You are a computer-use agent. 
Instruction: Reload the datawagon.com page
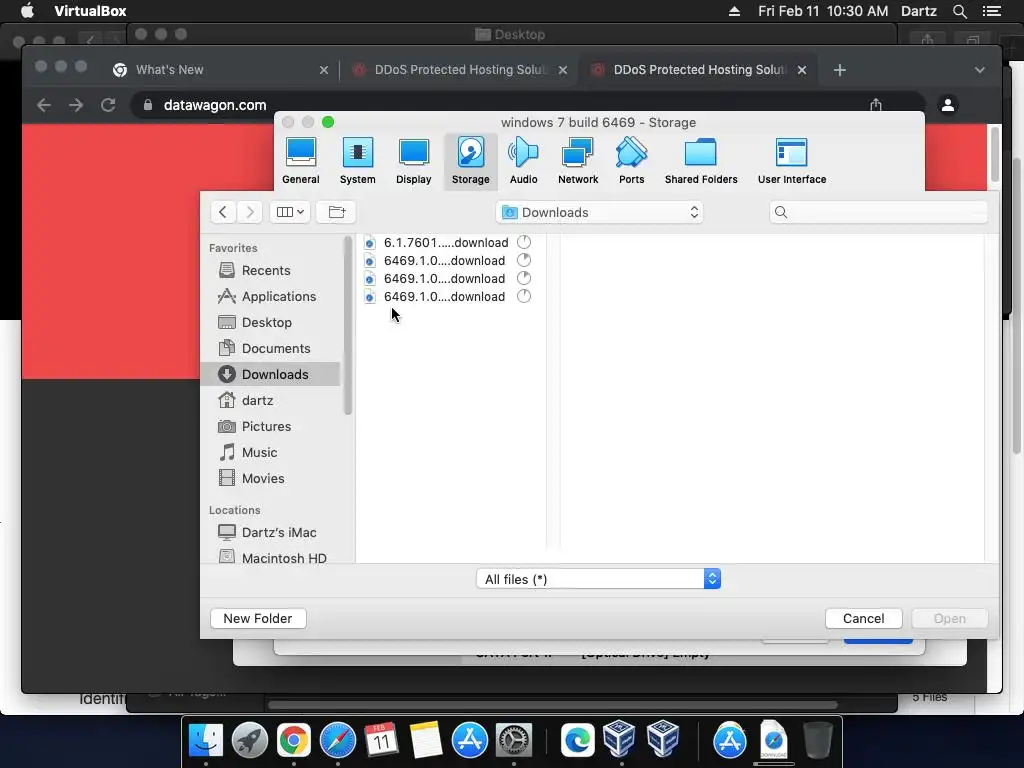pyautogui.click(x=108, y=104)
